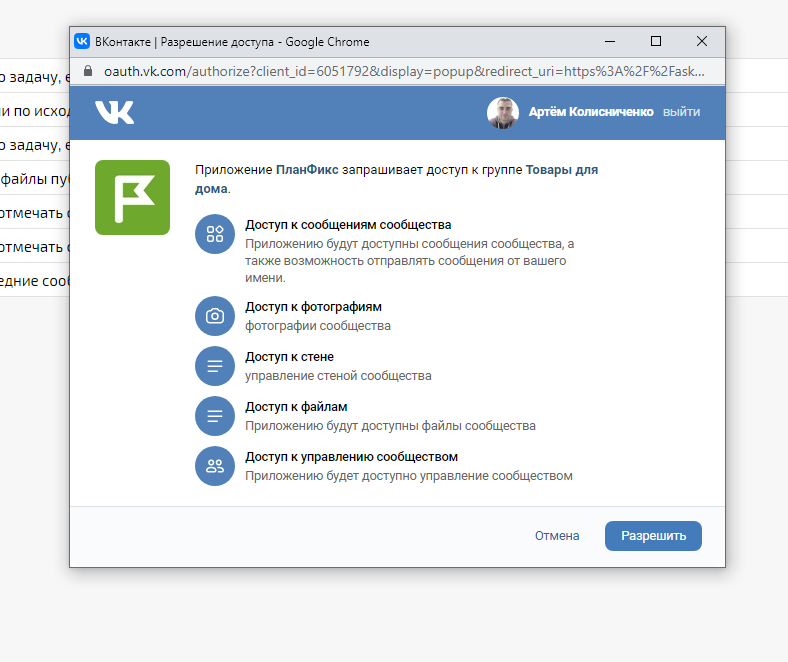Click the community messages access icon

click(x=215, y=234)
